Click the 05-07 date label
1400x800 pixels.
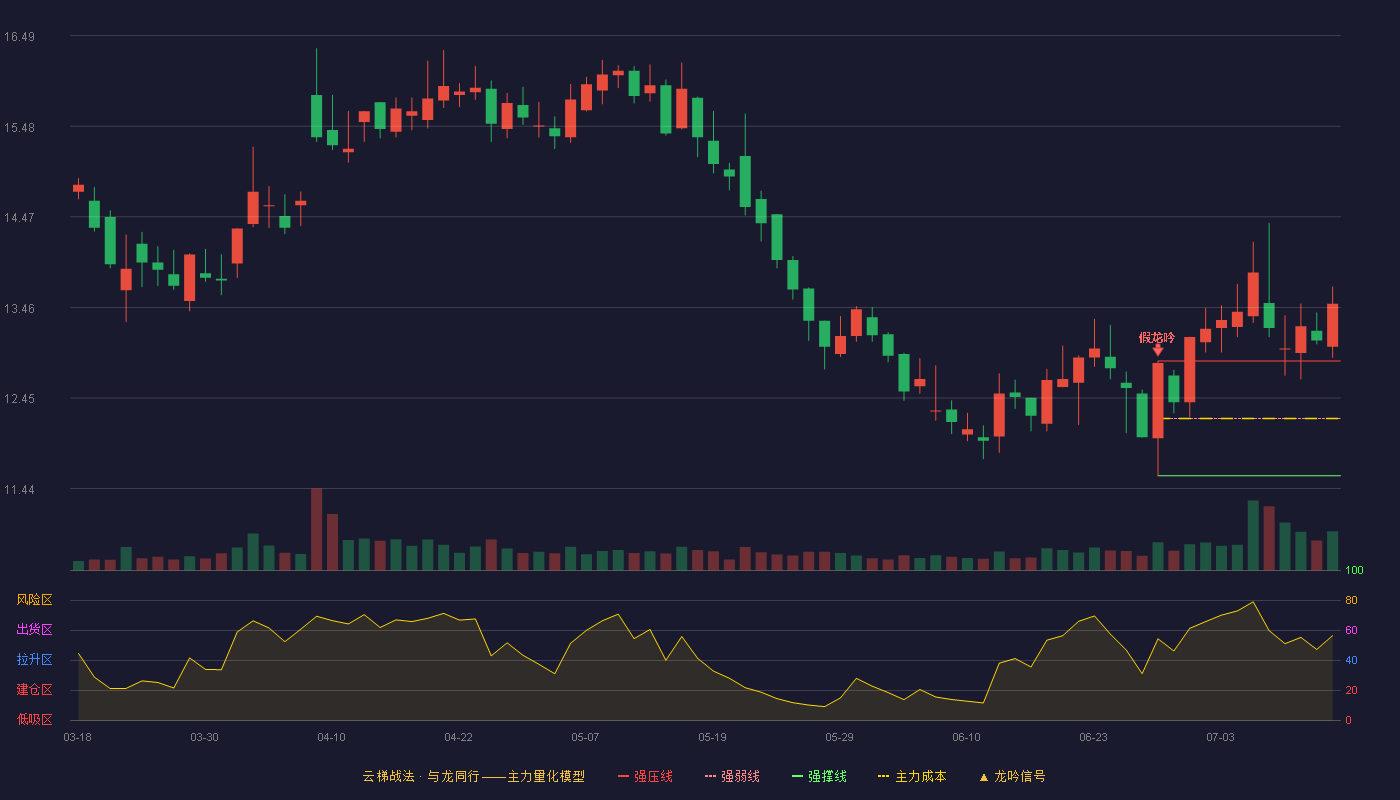[585, 737]
